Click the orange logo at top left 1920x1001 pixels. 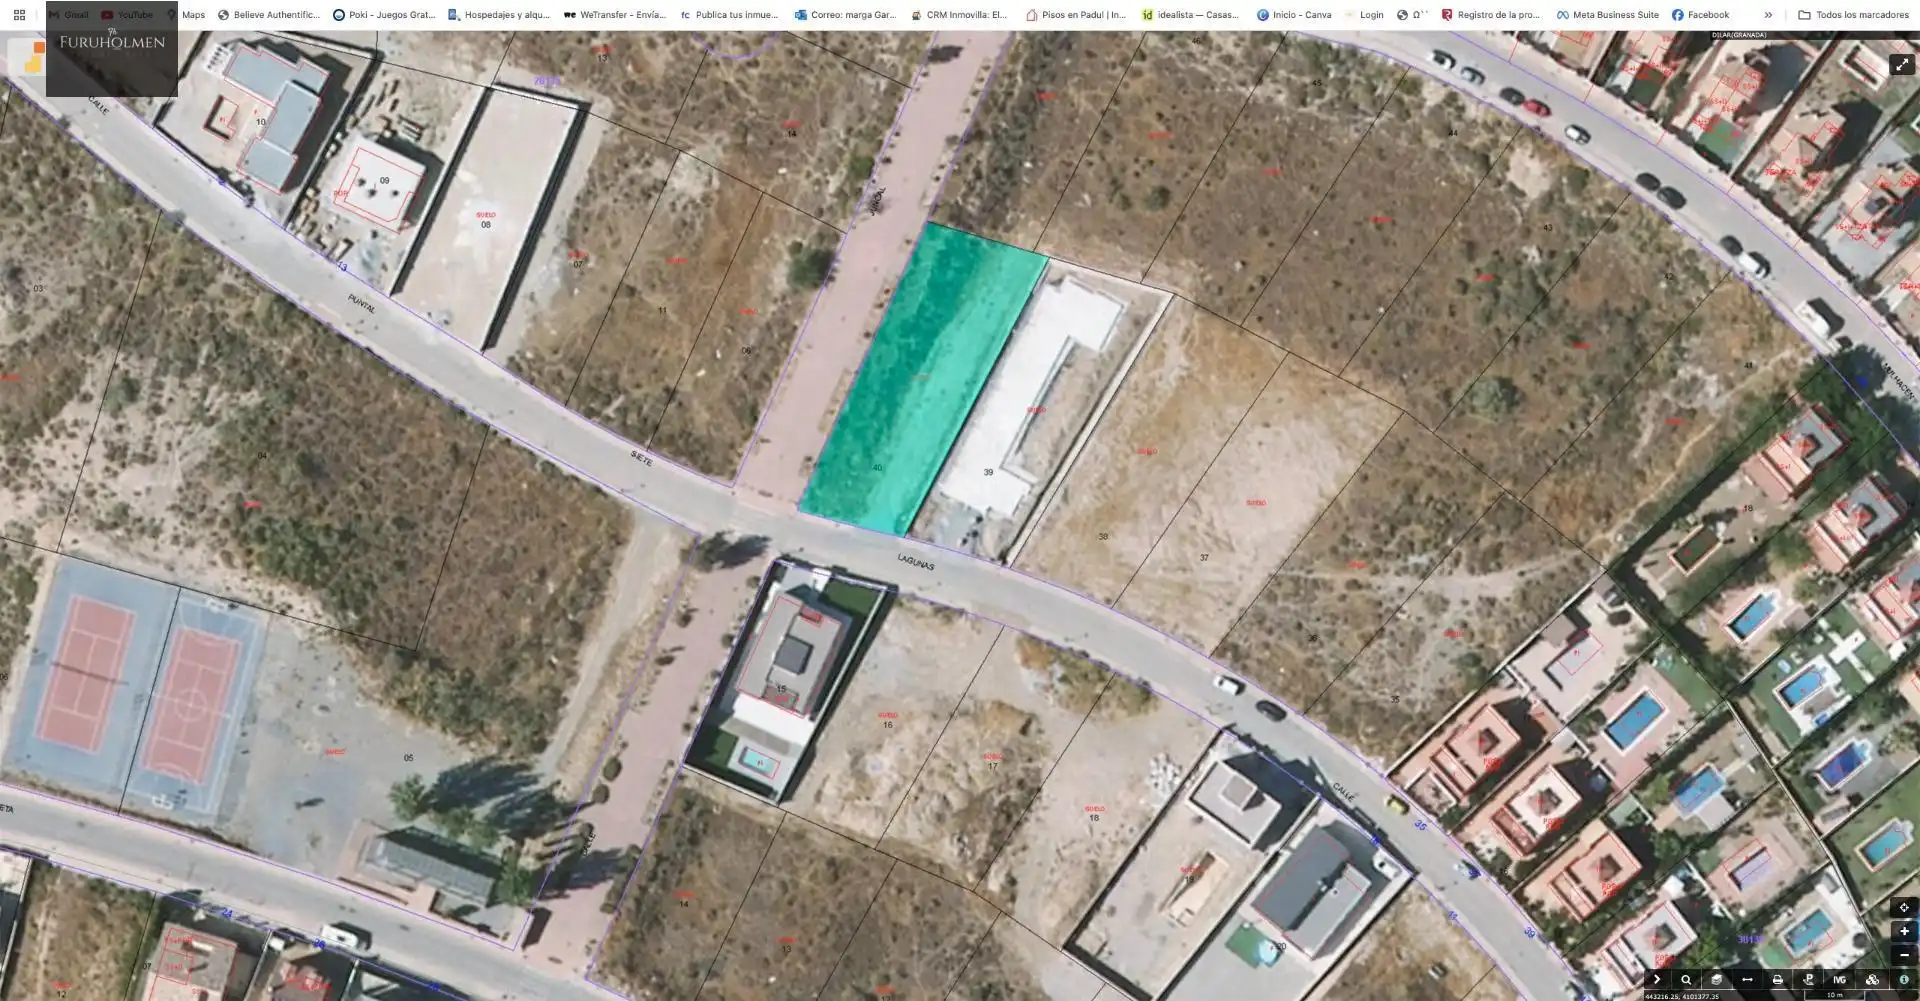pos(34,58)
